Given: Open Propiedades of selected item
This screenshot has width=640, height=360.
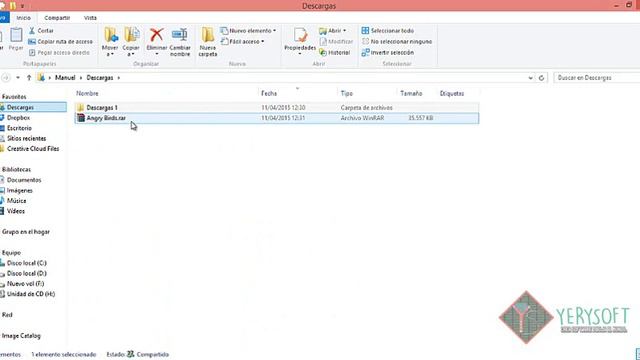Looking at the screenshot, I should (300, 41).
